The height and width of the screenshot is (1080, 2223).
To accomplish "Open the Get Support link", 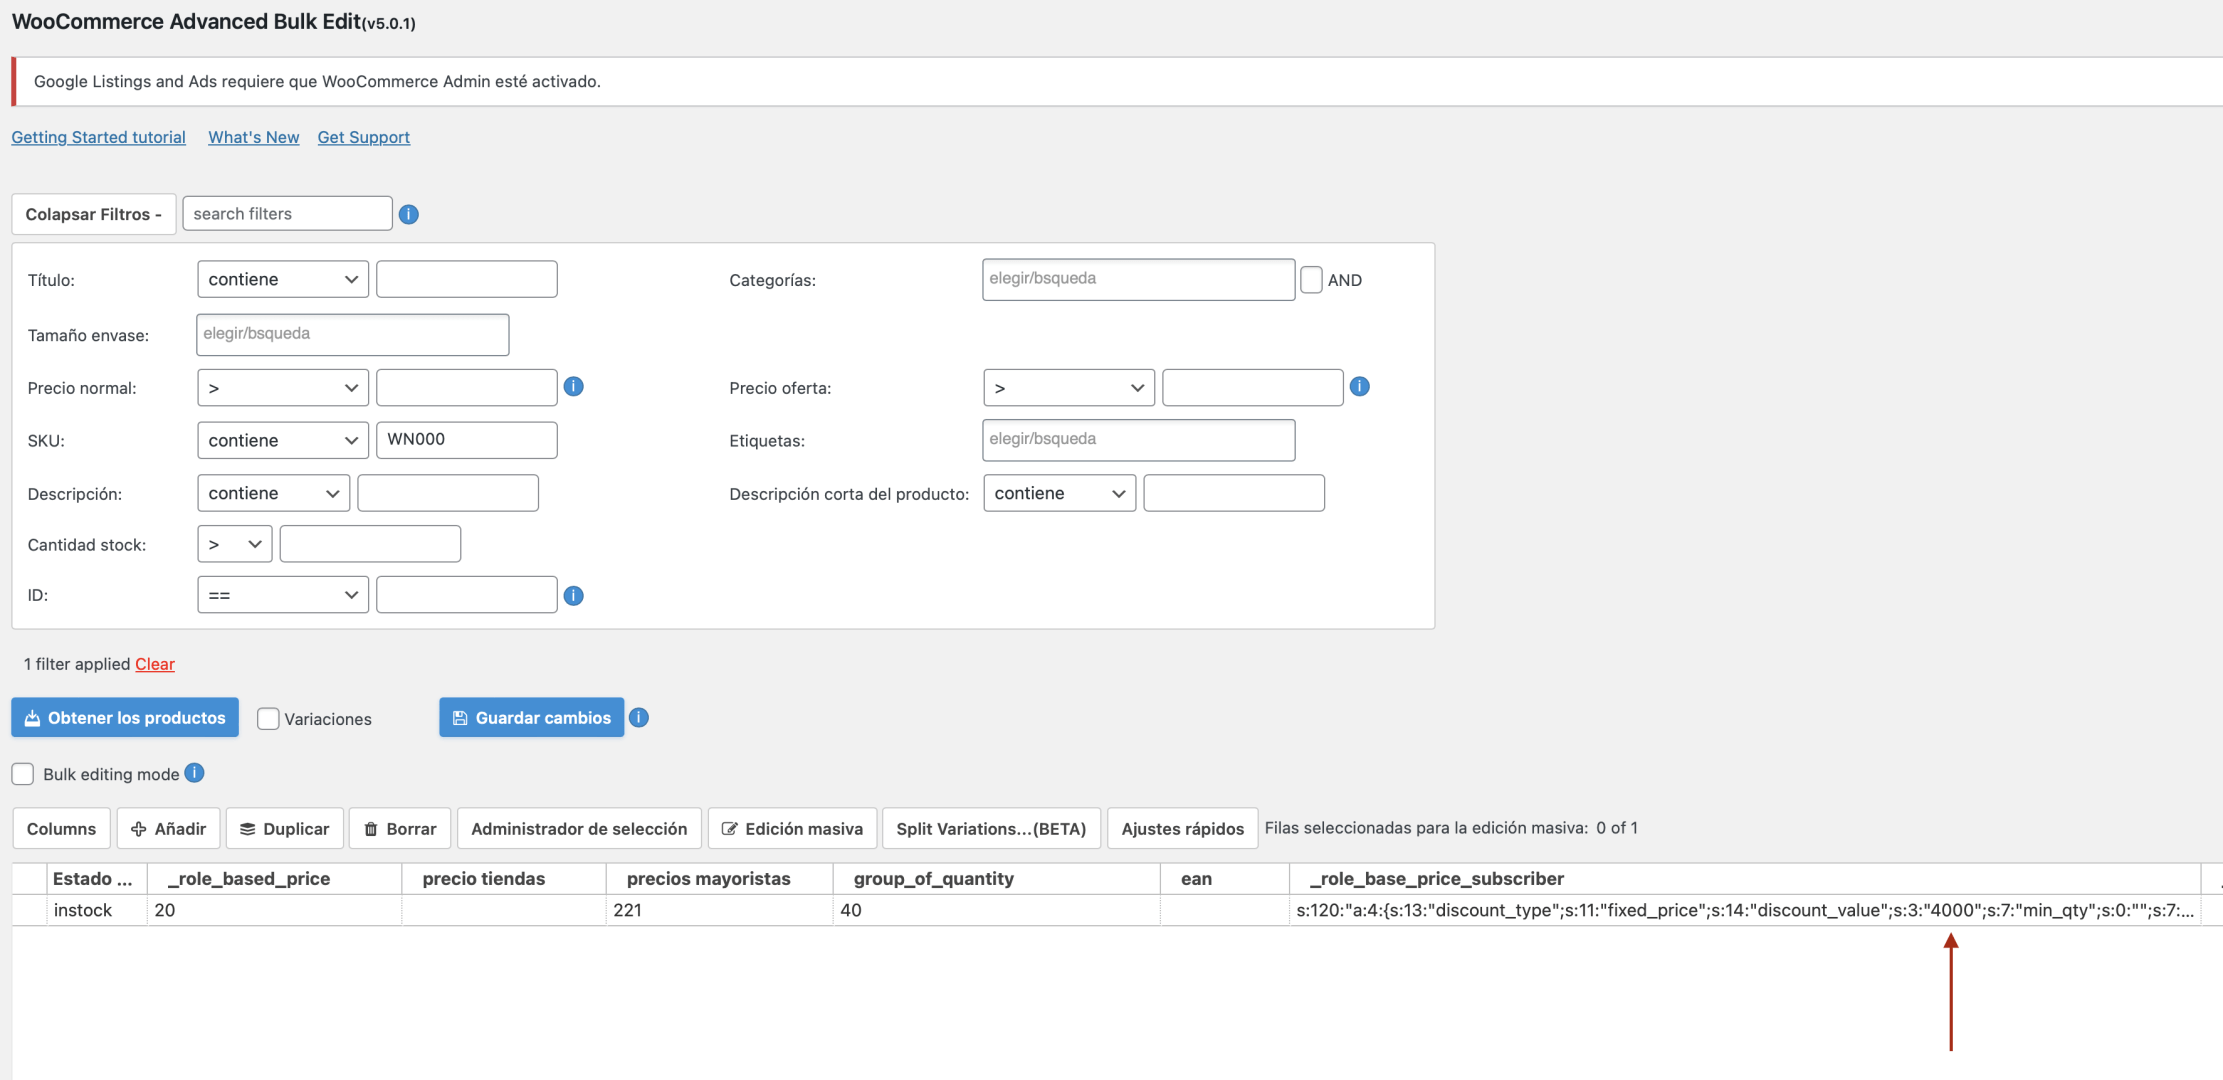I will click(364, 137).
